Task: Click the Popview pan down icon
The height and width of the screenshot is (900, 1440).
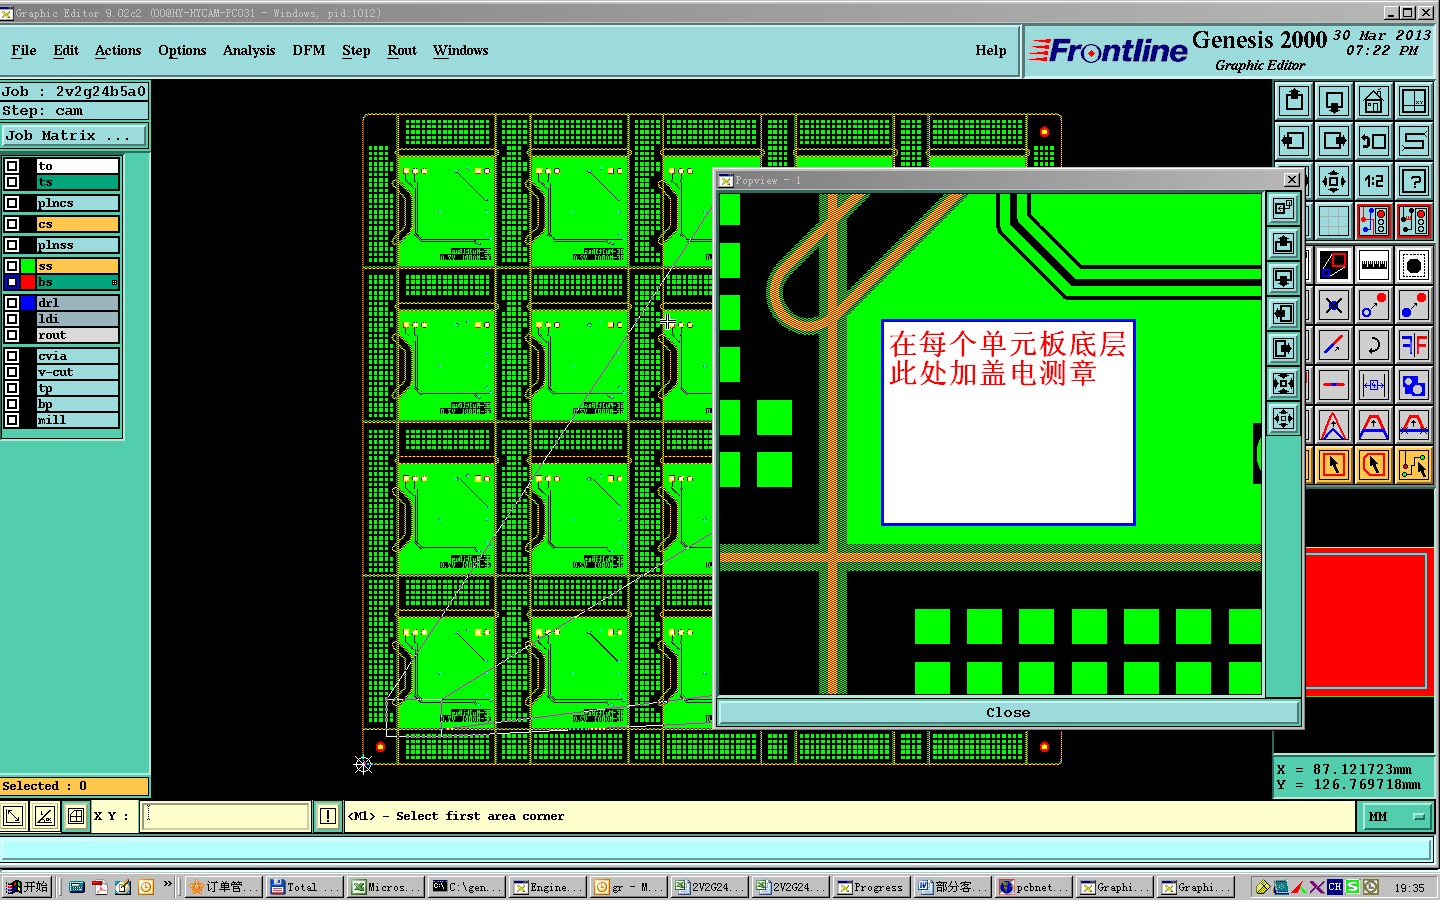Action: click(x=1284, y=278)
